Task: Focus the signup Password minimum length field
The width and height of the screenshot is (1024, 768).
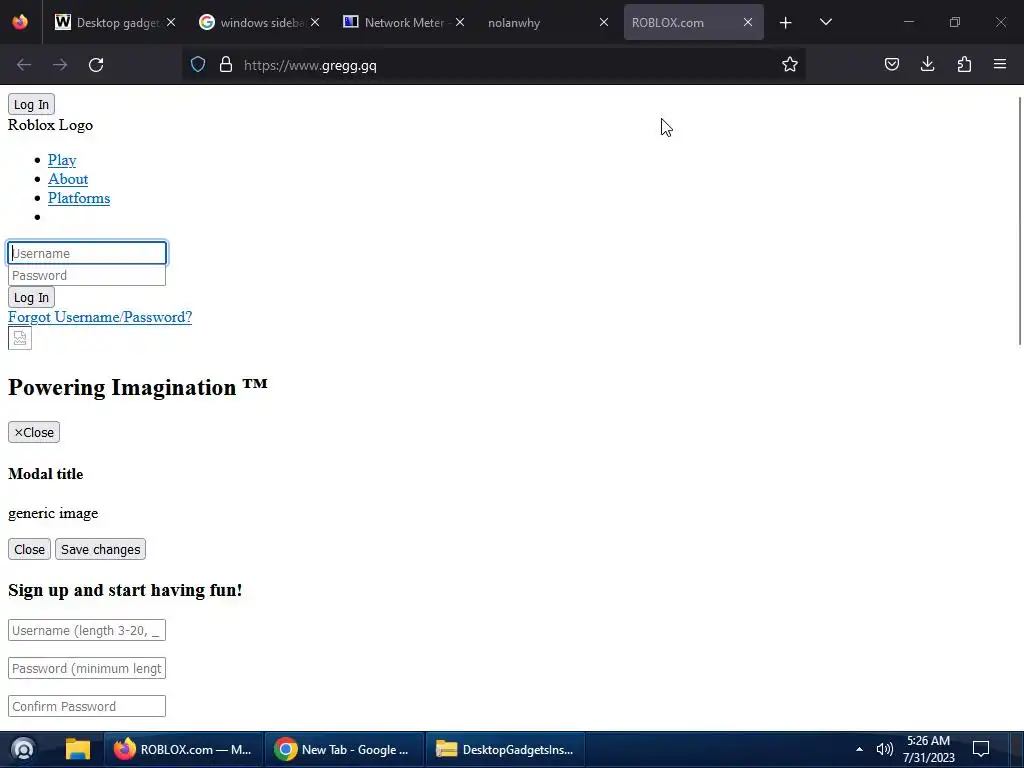Action: pyautogui.click(x=87, y=668)
